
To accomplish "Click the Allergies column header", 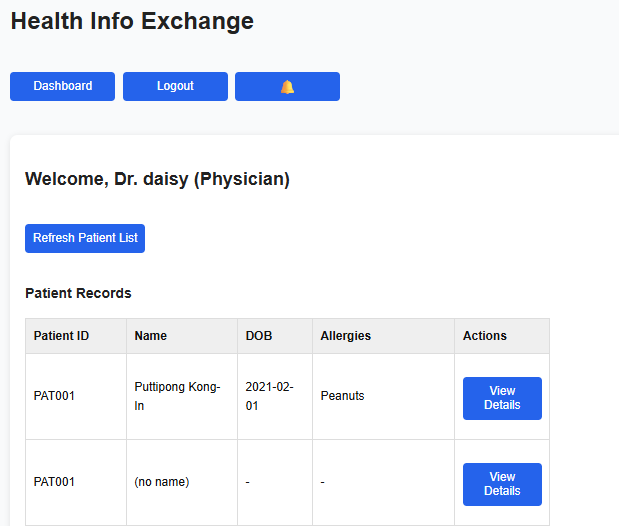I will (x=345, y=336).
